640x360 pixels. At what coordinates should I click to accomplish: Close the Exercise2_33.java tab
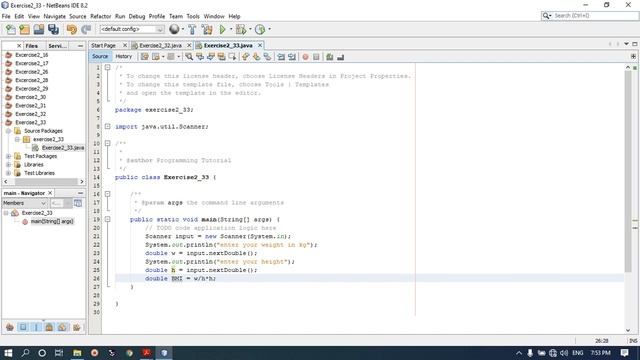tap(260, 45)
